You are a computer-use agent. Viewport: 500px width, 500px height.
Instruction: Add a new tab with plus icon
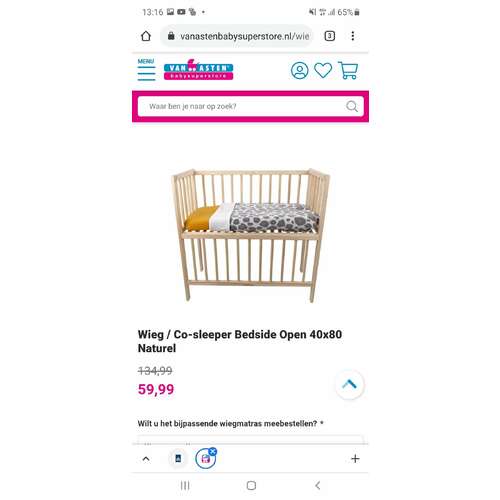click(355, 459)
